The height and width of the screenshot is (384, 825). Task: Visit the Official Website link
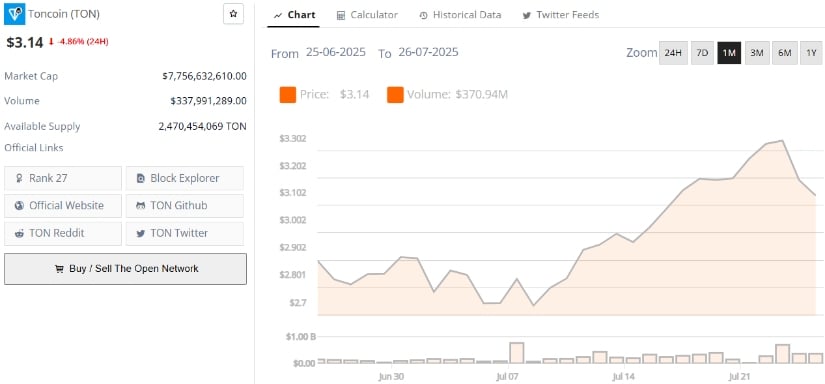pos(63,206)
